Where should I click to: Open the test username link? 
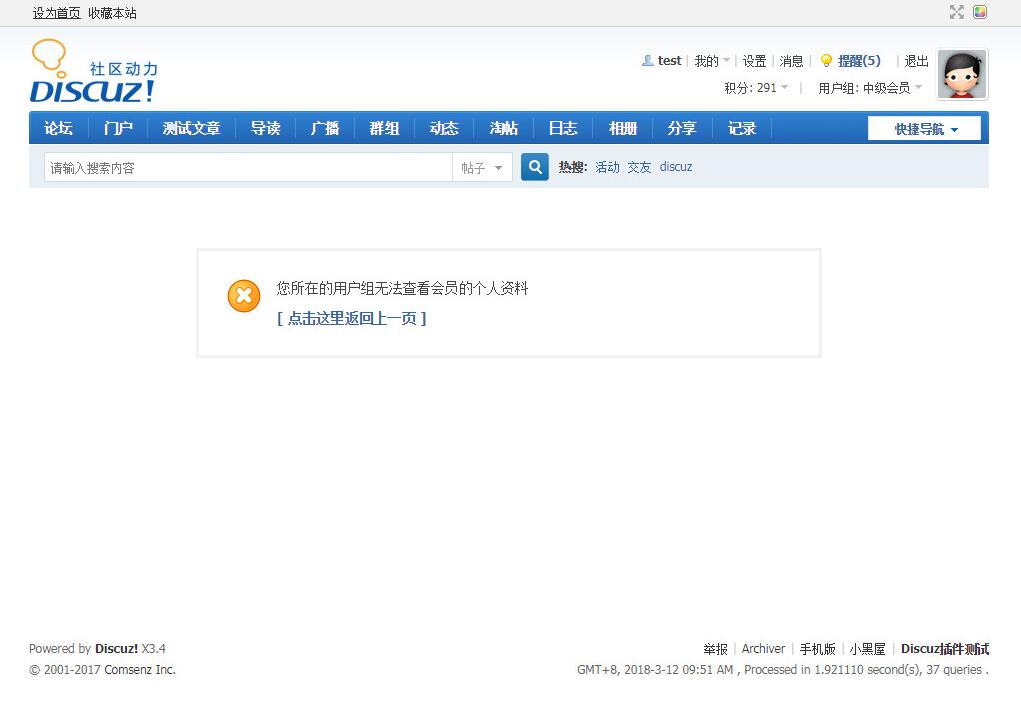(669, 61)
